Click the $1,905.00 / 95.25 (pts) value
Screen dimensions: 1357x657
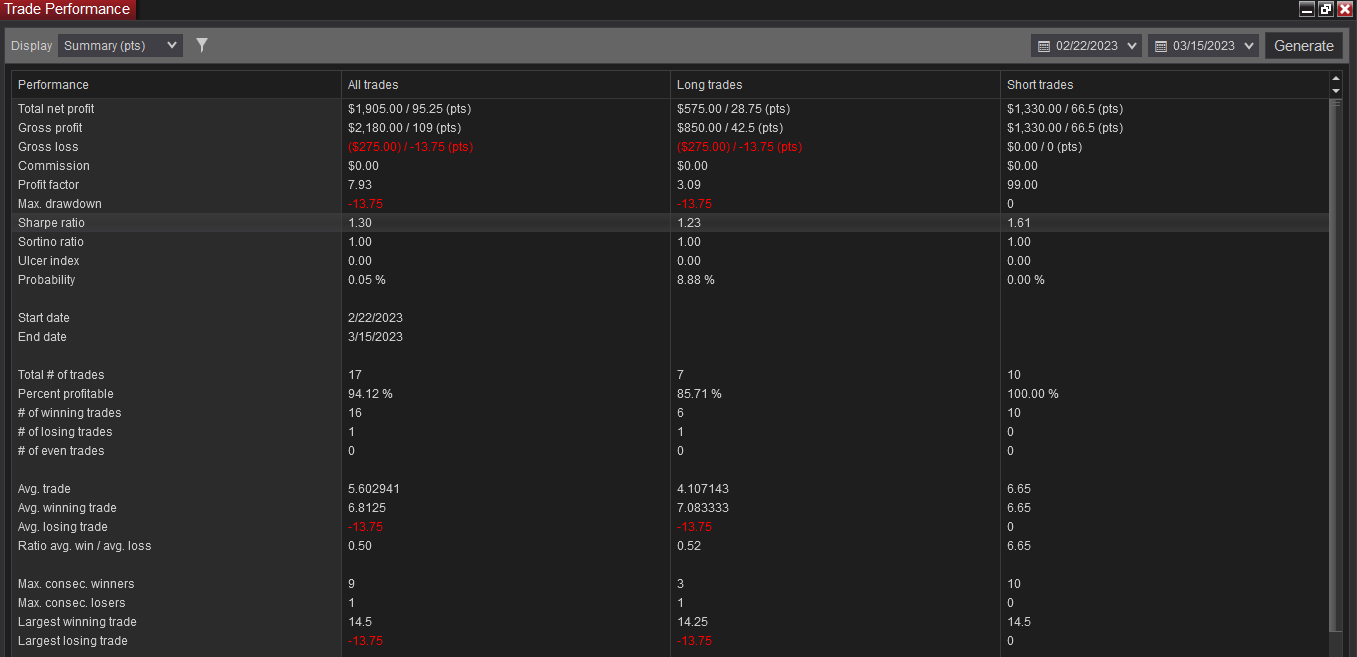(410, 109)
